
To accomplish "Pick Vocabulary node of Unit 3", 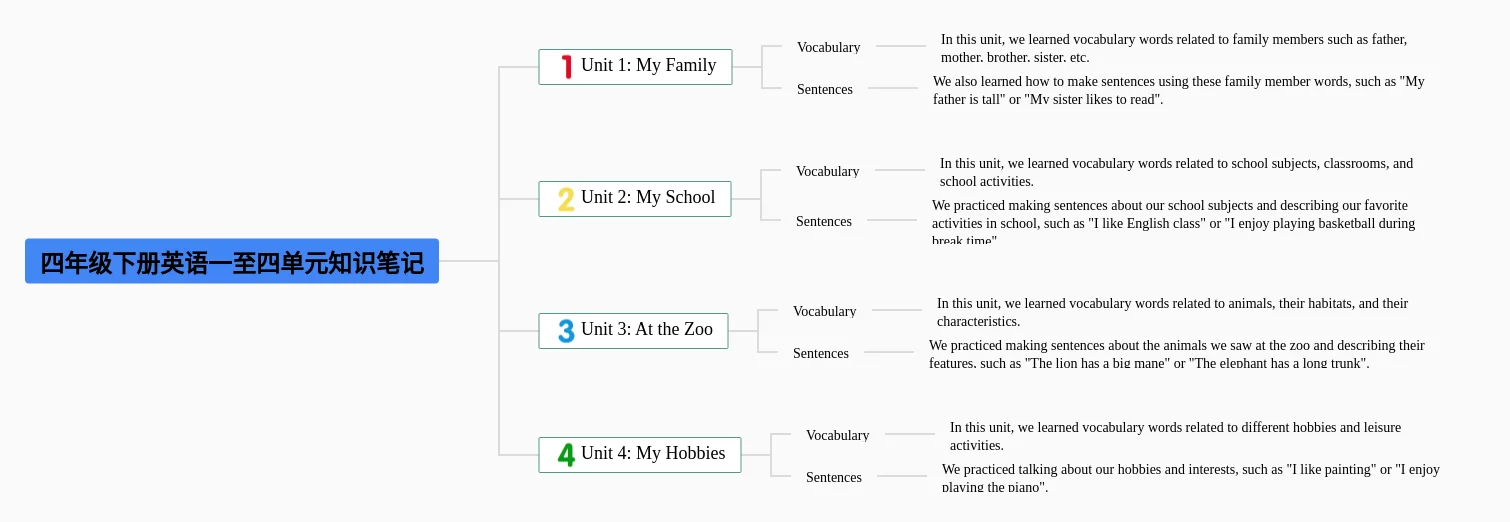I will [824, 311].
